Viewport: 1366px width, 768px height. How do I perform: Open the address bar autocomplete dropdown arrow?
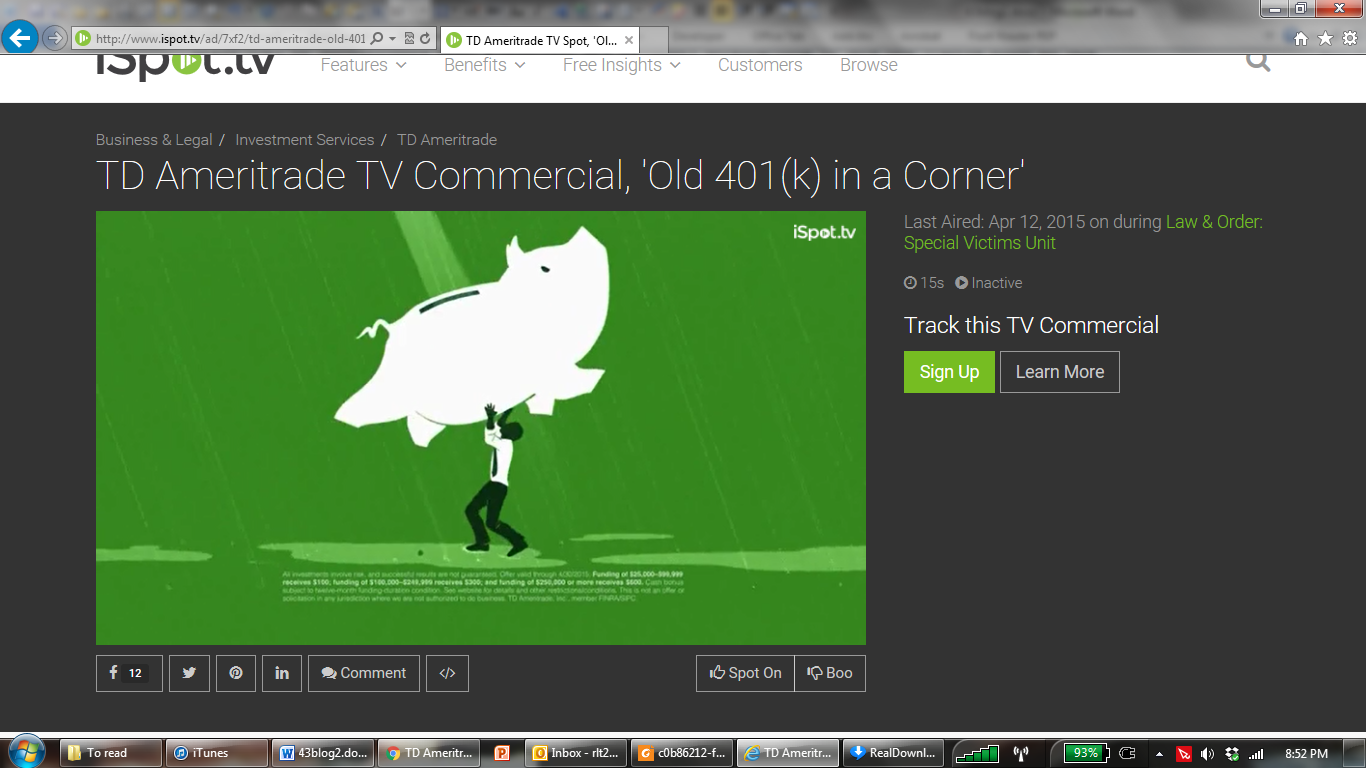click(x=393, y=39)
